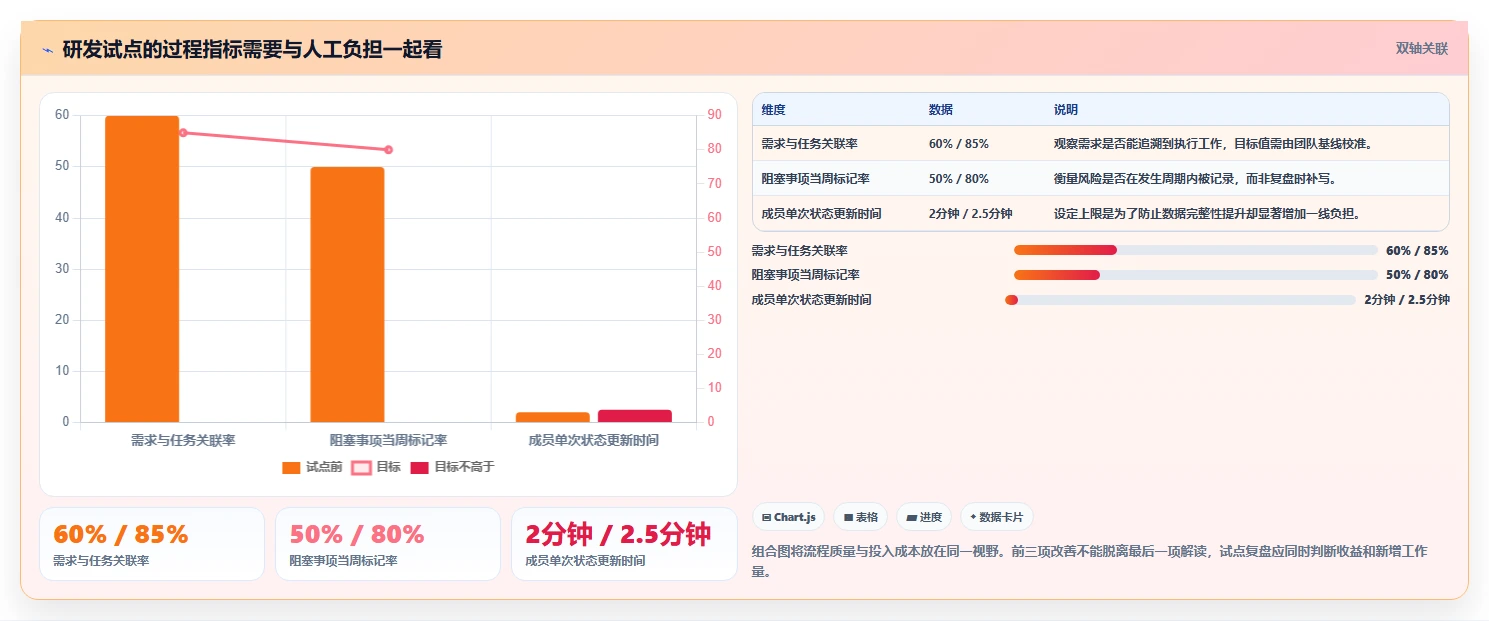Click the crimson 目标不高于 legend color box
1489x621 pixels.
coord(419,467)
